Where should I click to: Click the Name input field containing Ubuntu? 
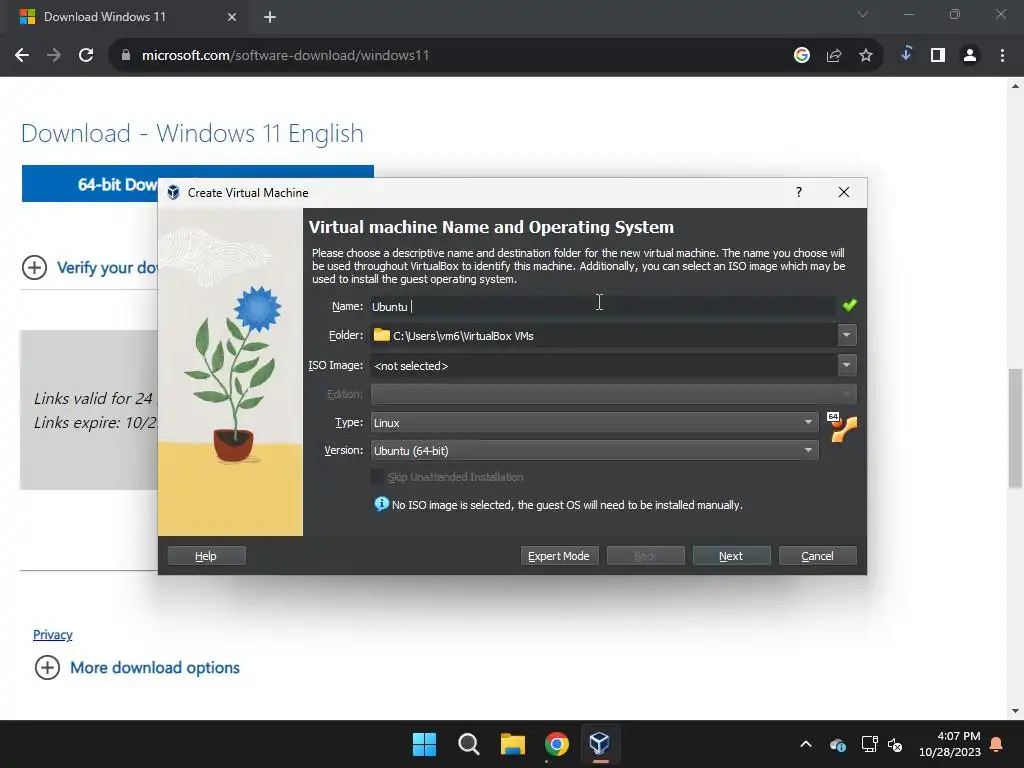(603, 306)
